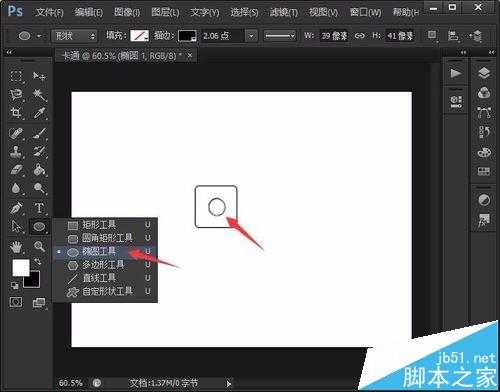
Task: Open the tool mode 形状 dropdown
Action: pyautogui.click(x=74, y=35)
